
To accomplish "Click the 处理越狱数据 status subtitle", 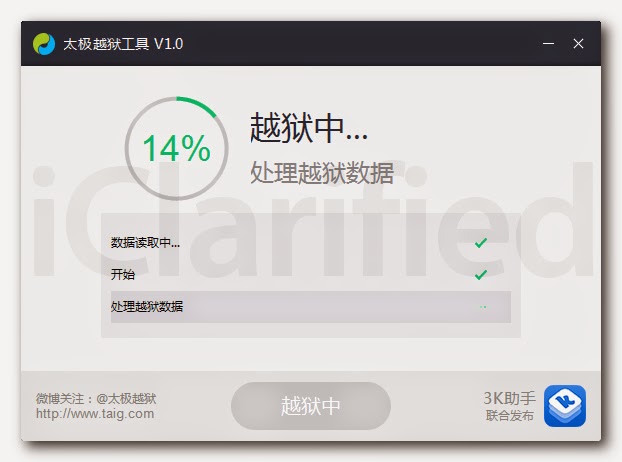I will [322, 173].
